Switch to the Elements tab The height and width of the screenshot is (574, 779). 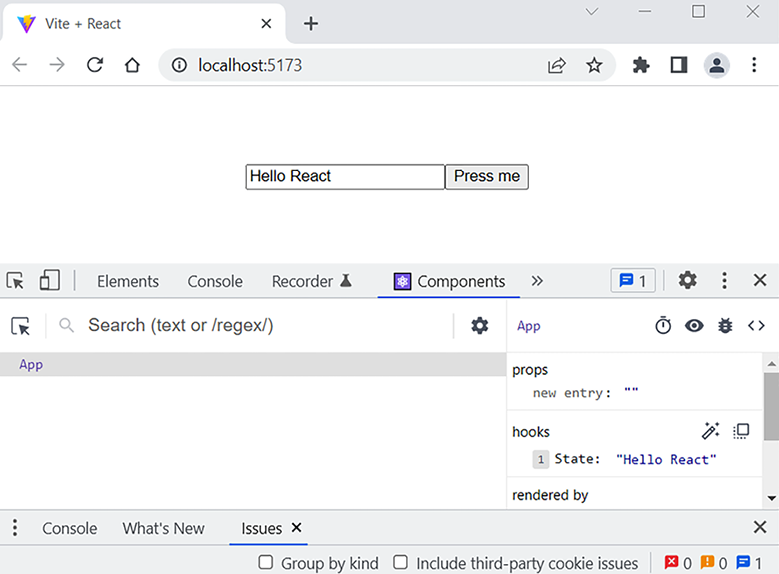(128, 282)
